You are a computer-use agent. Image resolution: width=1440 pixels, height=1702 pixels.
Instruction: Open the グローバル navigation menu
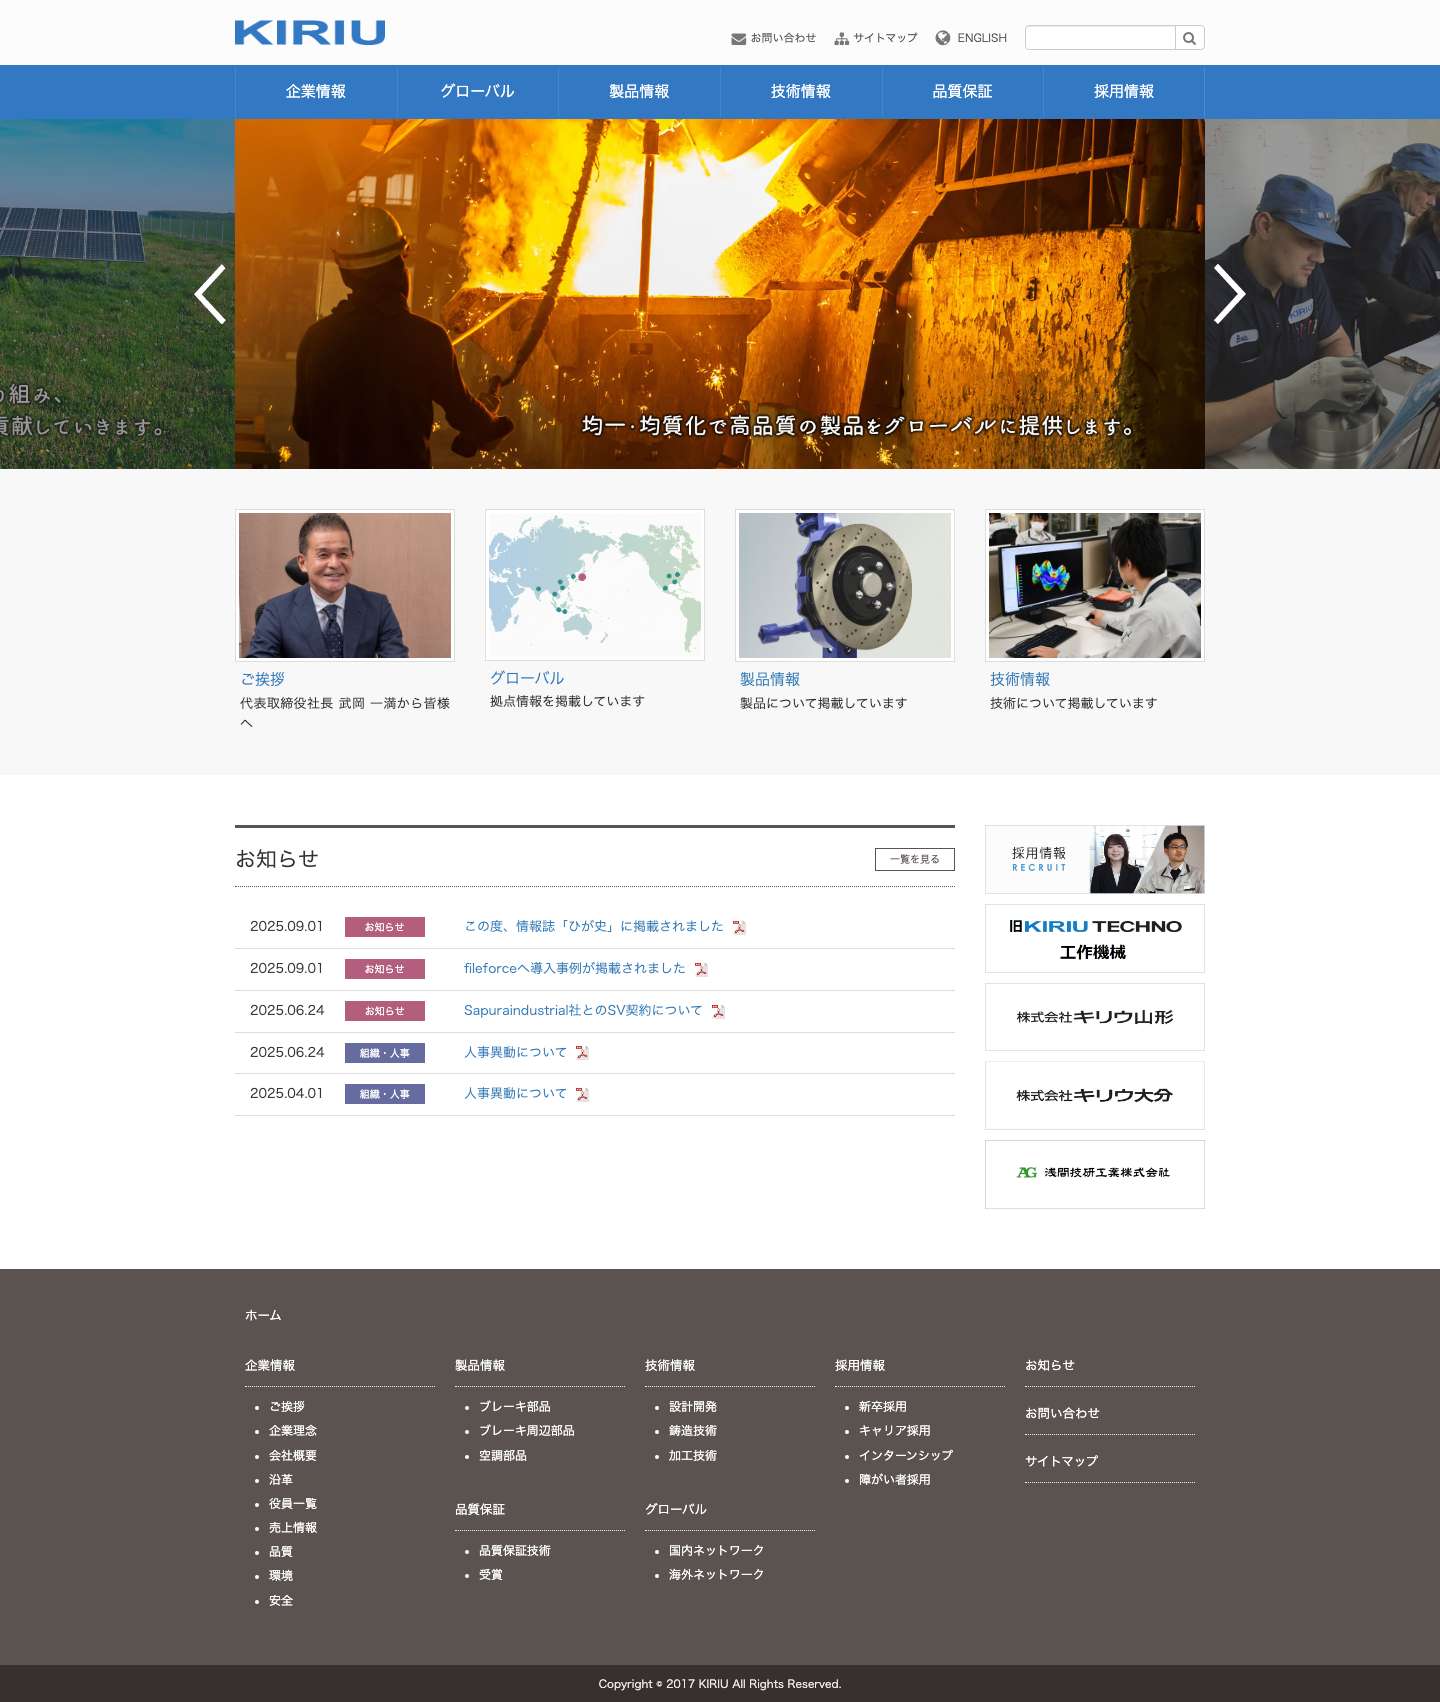(x=478, y=92)
